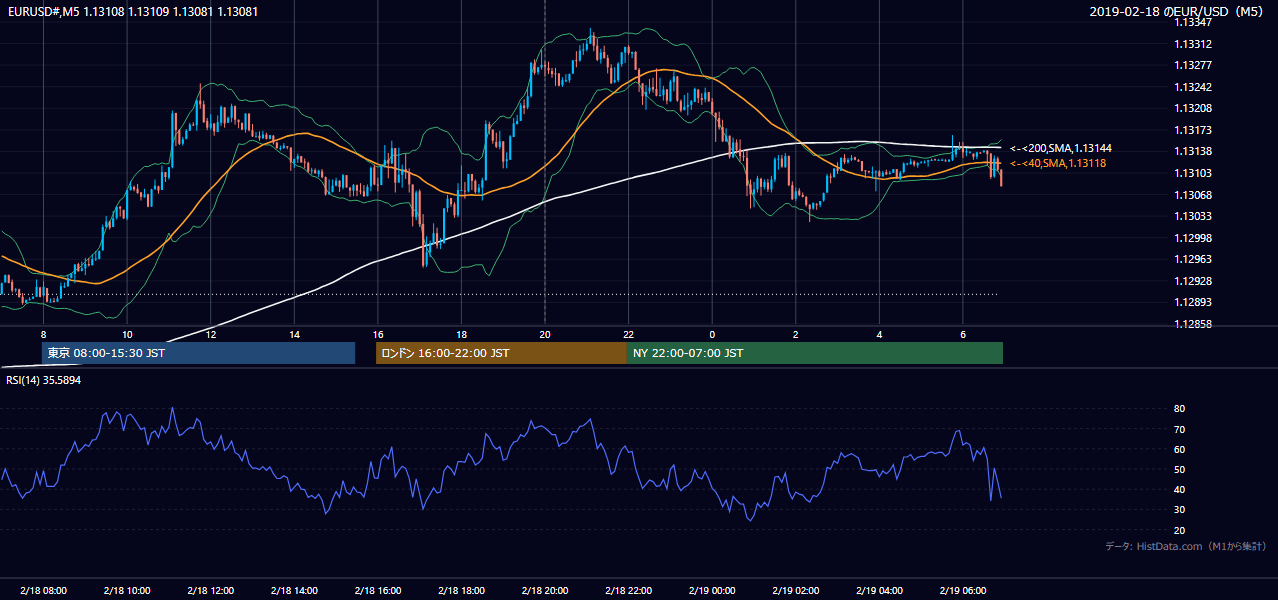Click the 1.13068 price axis label
Viewport: 1278px width, 600px height.
click(x=1193, y=195)
